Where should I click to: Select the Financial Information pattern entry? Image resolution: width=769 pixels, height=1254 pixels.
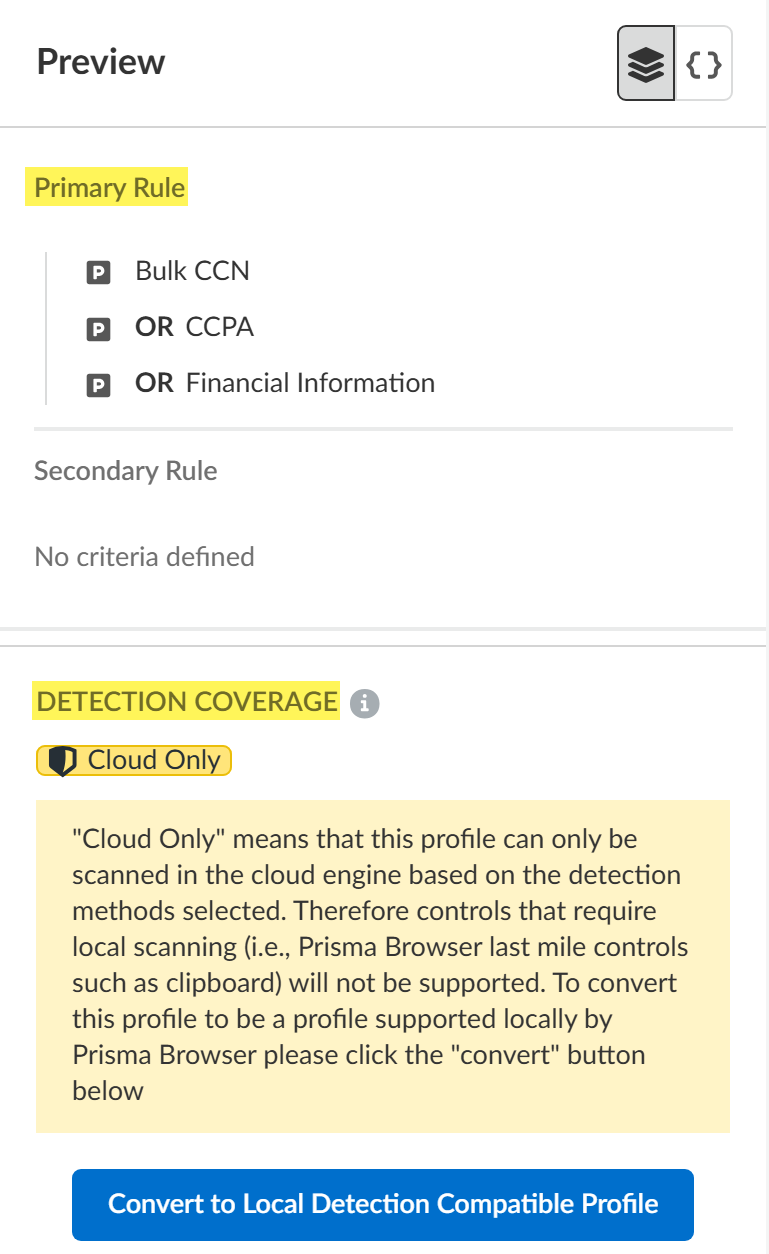(310, 383)
